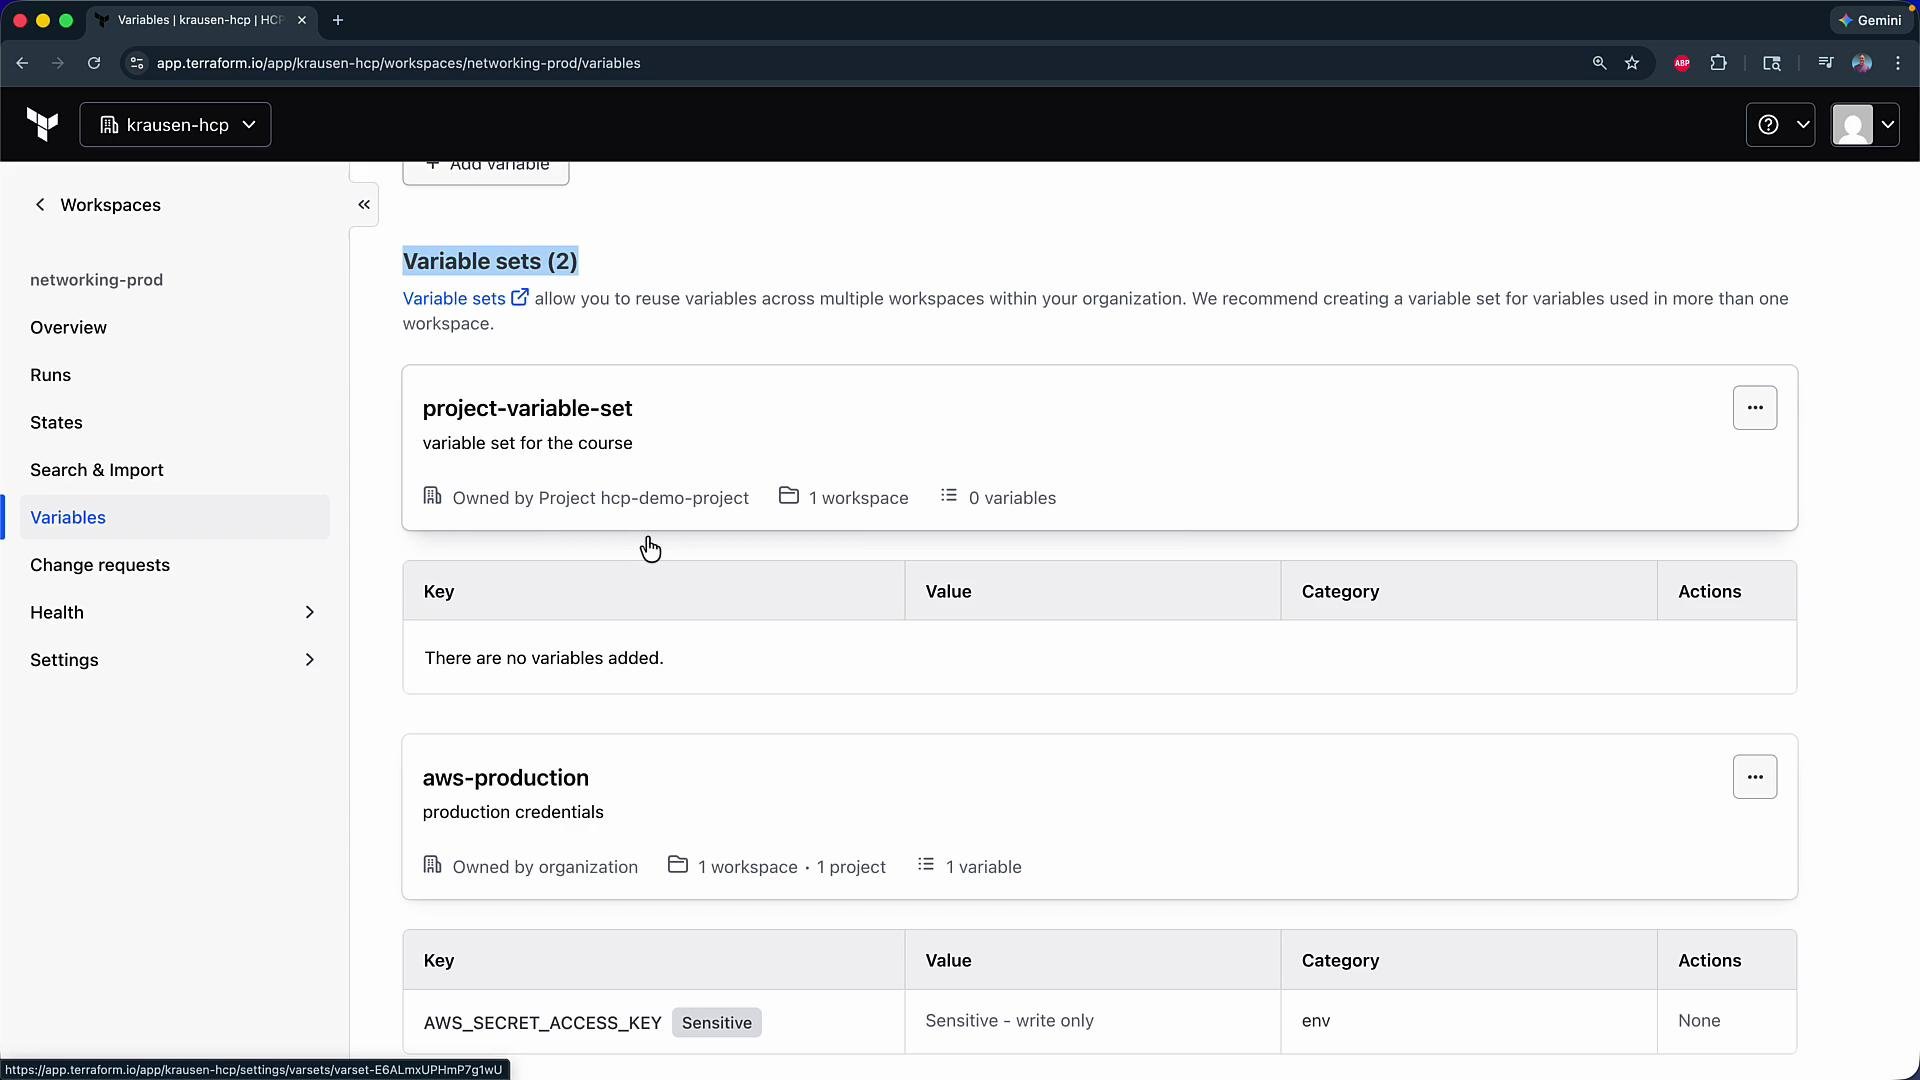The width and height of the screenshot is (1920, 1080).
Task: Click the media control icon in toolbar
Action: pyautogui.click(x=1825, y=63)
